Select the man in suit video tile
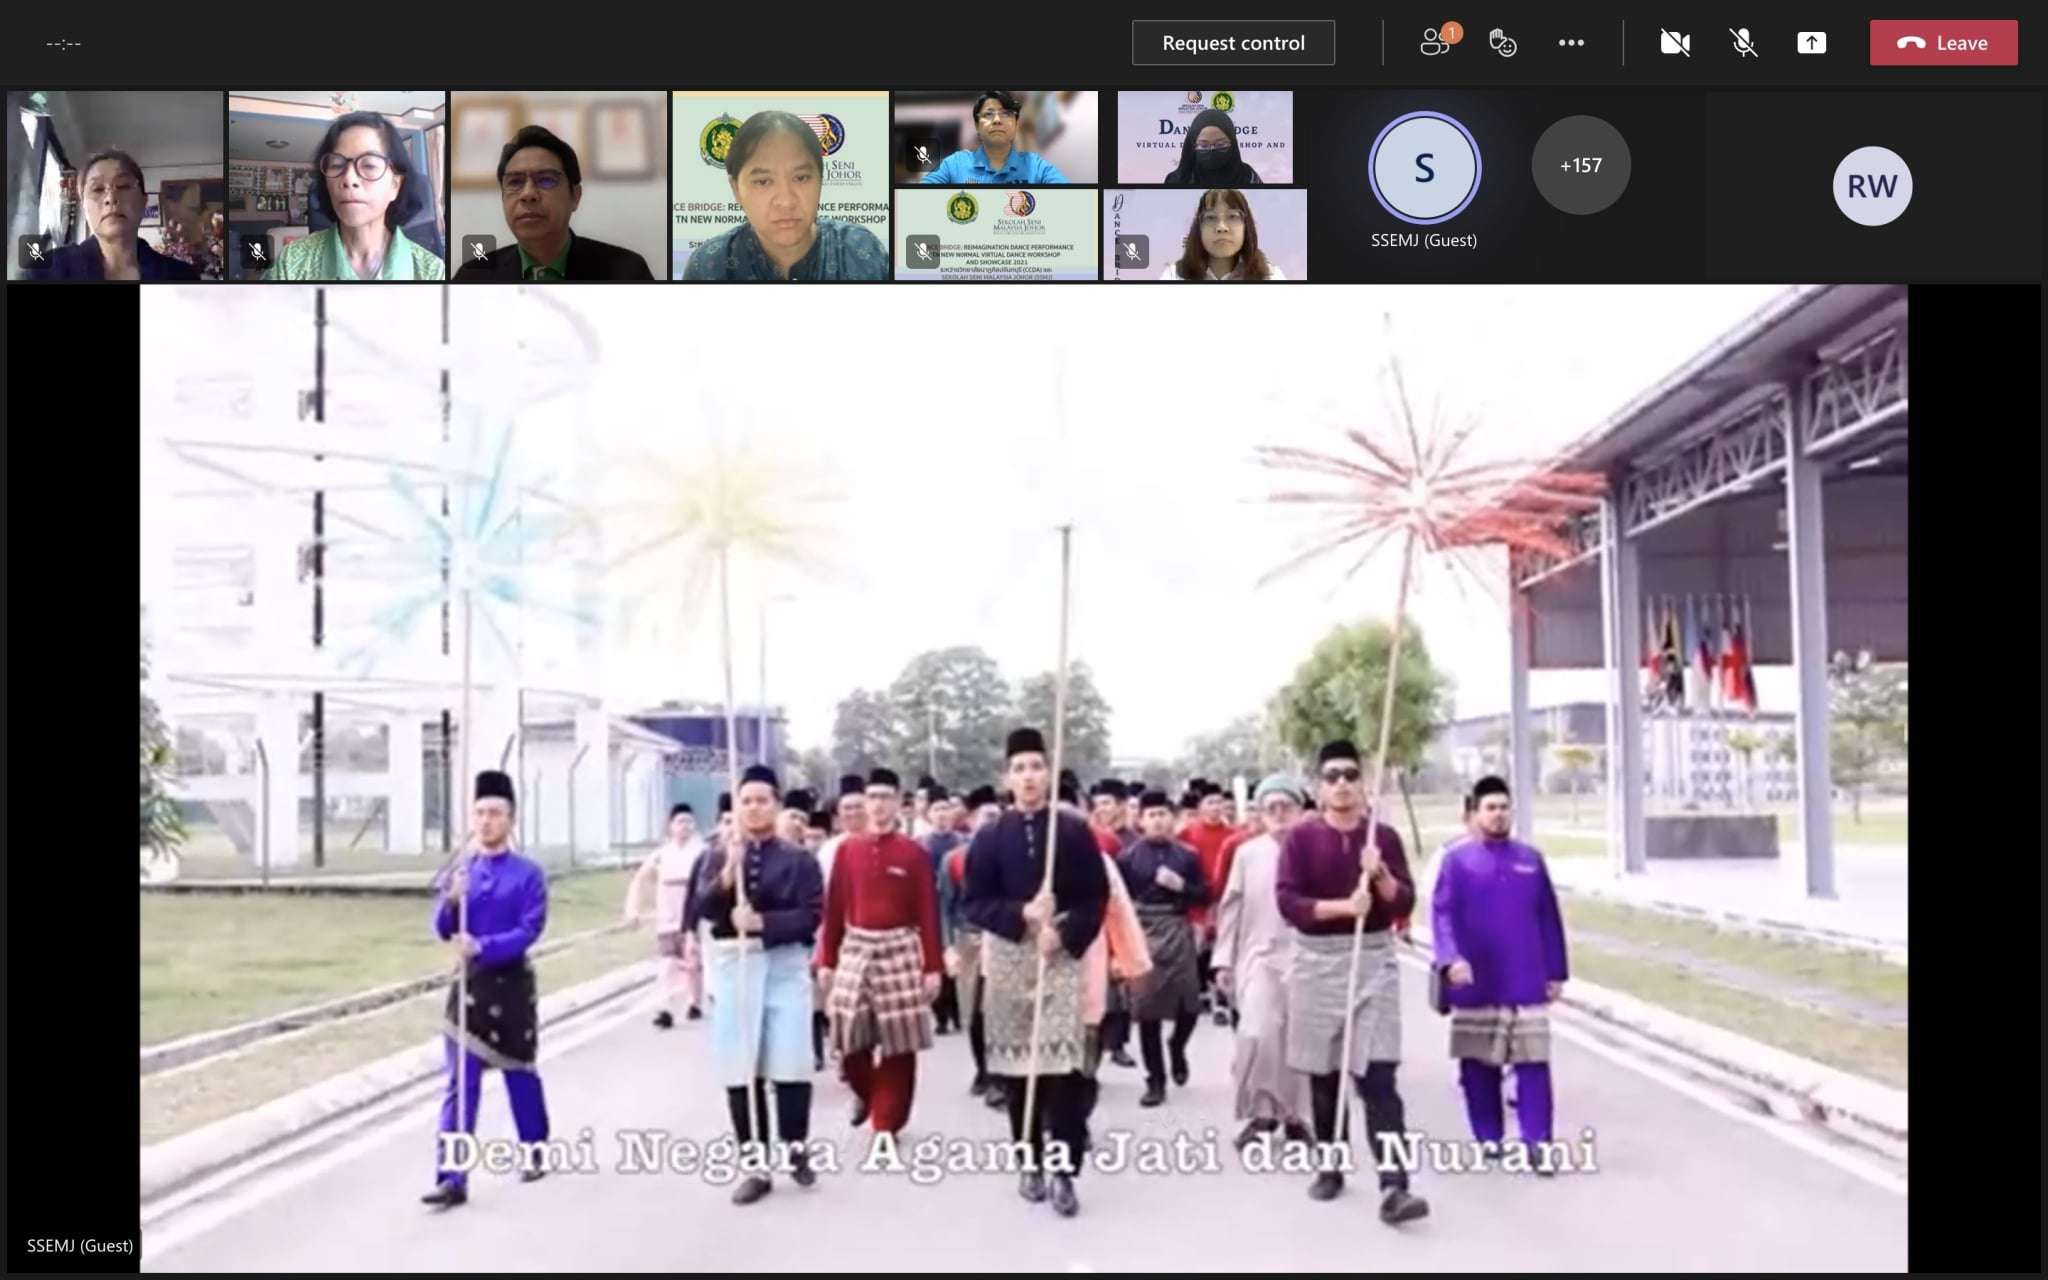This screenshot has width=2048, height=1280. (x=558, y=186)
